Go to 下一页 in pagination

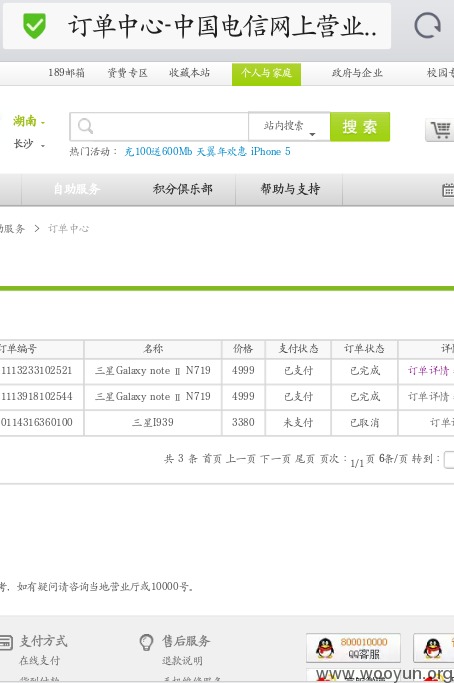275,459
